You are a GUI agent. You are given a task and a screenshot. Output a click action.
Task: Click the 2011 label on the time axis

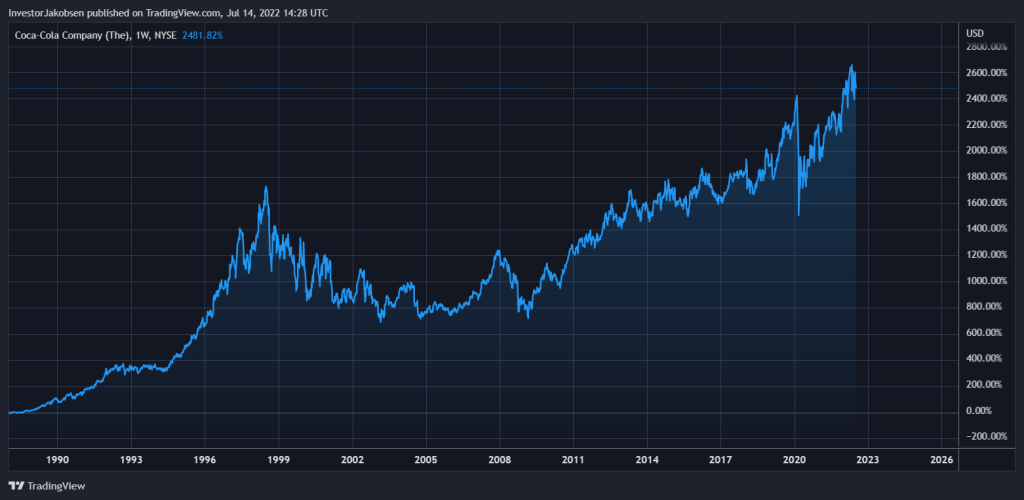click(573, 460)
